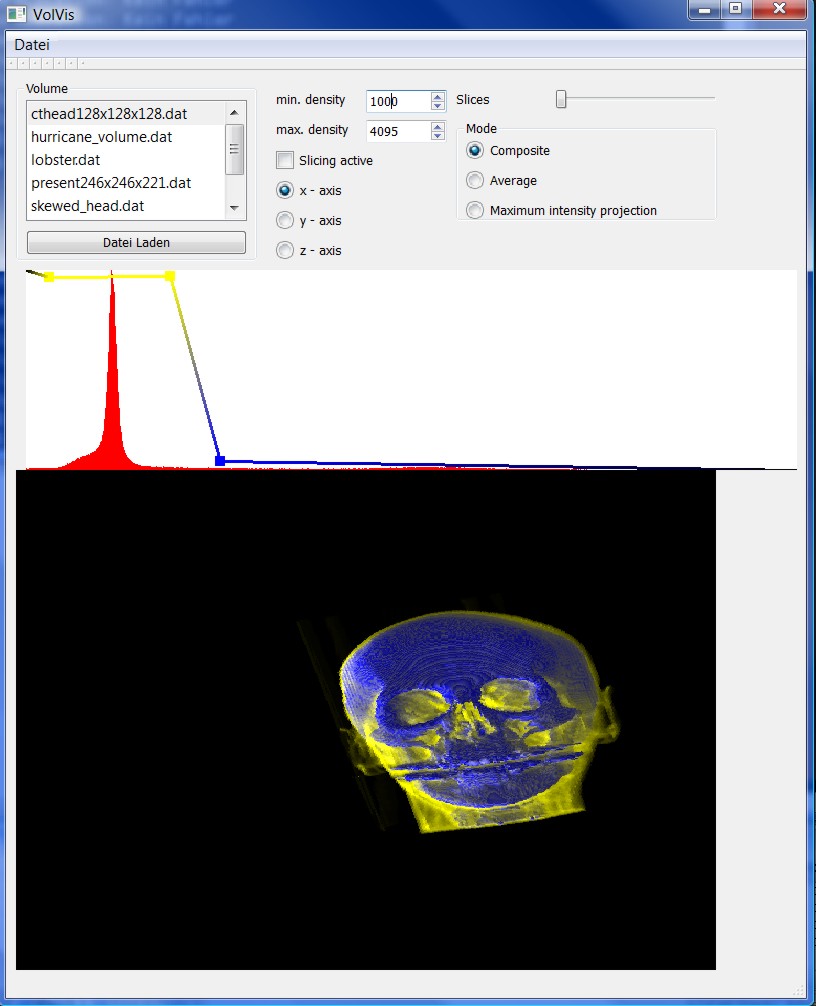Click volume list scroll down arrow
Image resolution: width=816 pixels, height=1006 pixels.
click(x=234, y=208)
